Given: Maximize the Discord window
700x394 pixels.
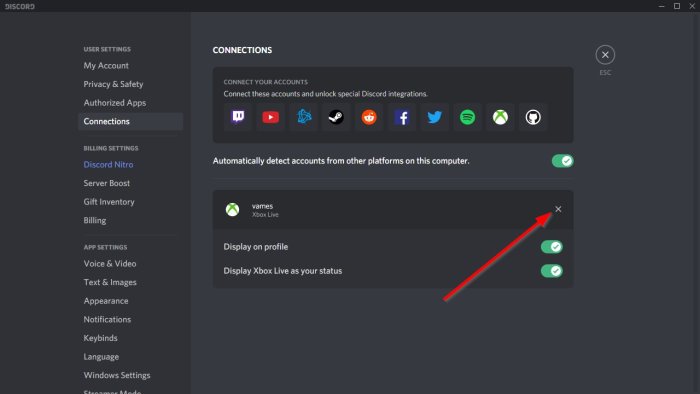Looking at the screenshot, I should [677, 6].
